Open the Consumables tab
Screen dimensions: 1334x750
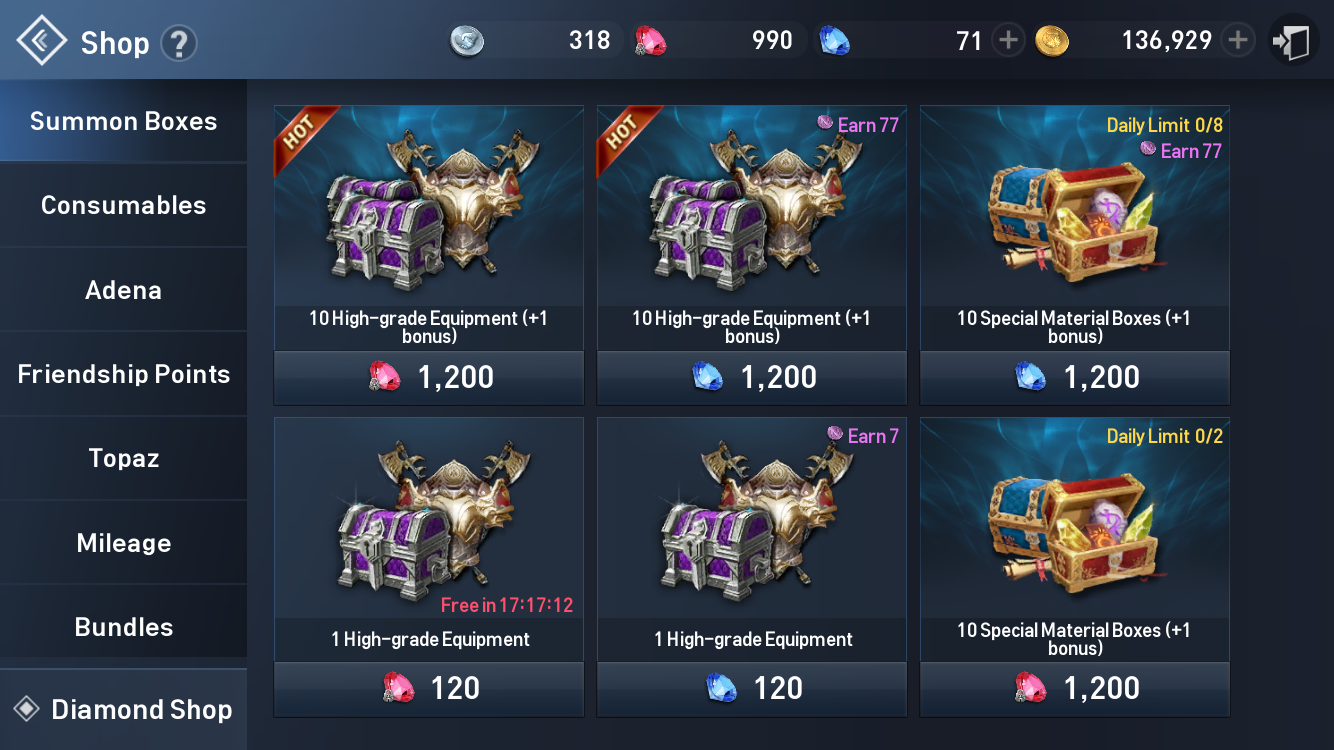[123, 205]
